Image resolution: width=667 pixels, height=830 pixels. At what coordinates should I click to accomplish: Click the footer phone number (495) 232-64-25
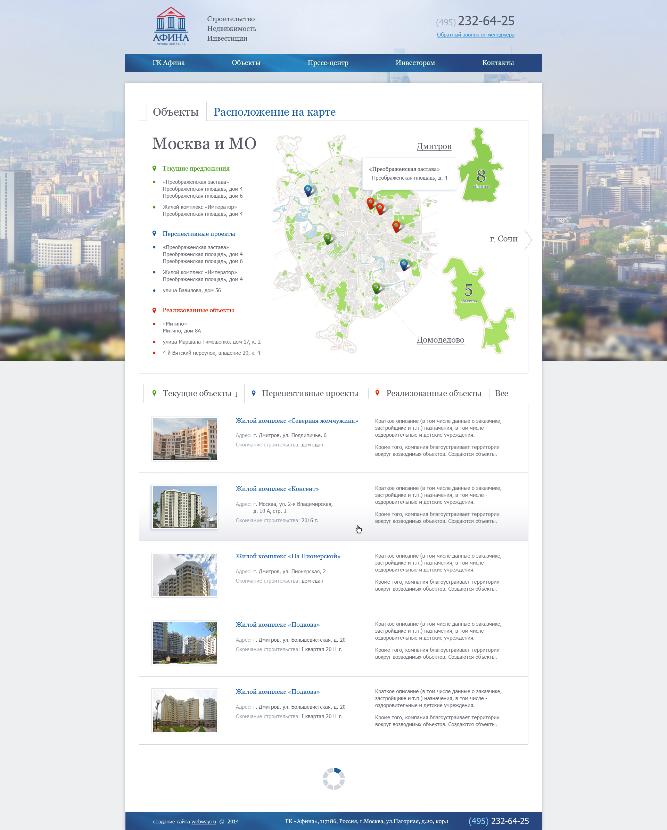tap(499, 821)
